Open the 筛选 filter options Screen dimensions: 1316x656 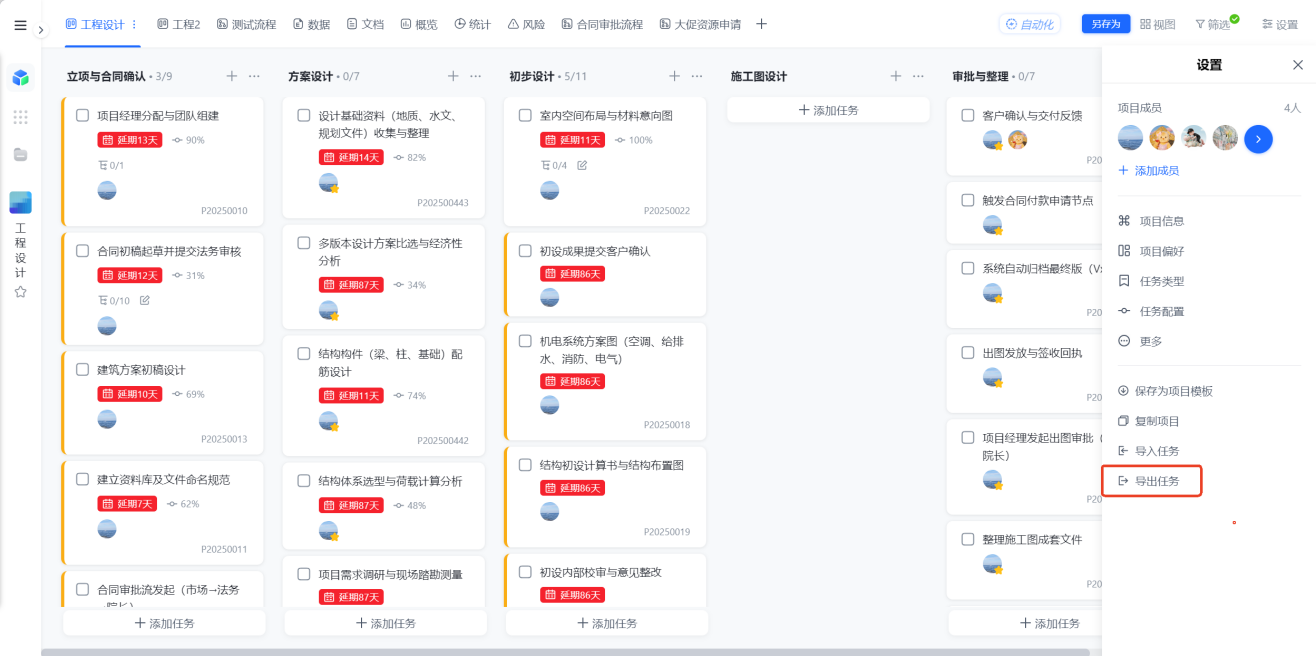tap(1214, 24)
